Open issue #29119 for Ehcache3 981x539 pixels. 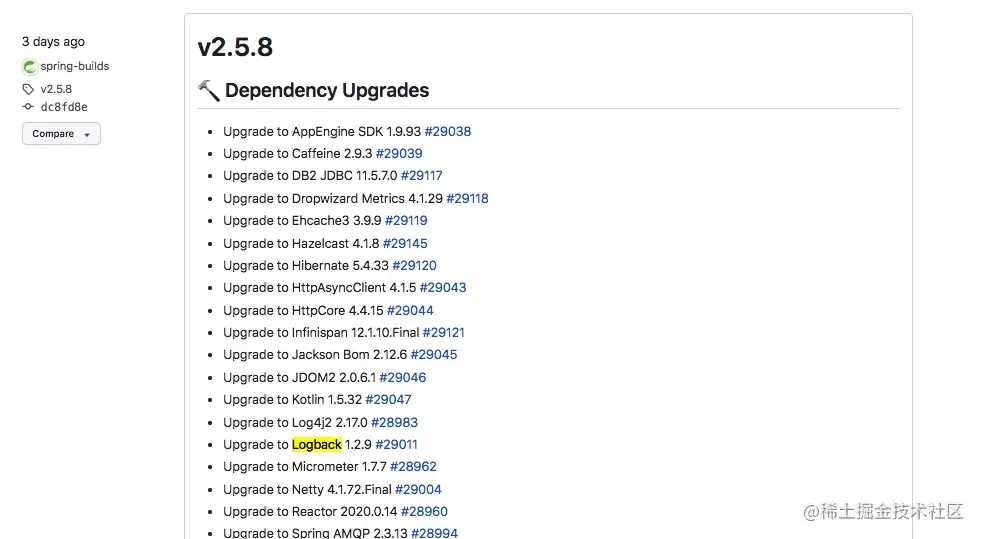point(406,221)
